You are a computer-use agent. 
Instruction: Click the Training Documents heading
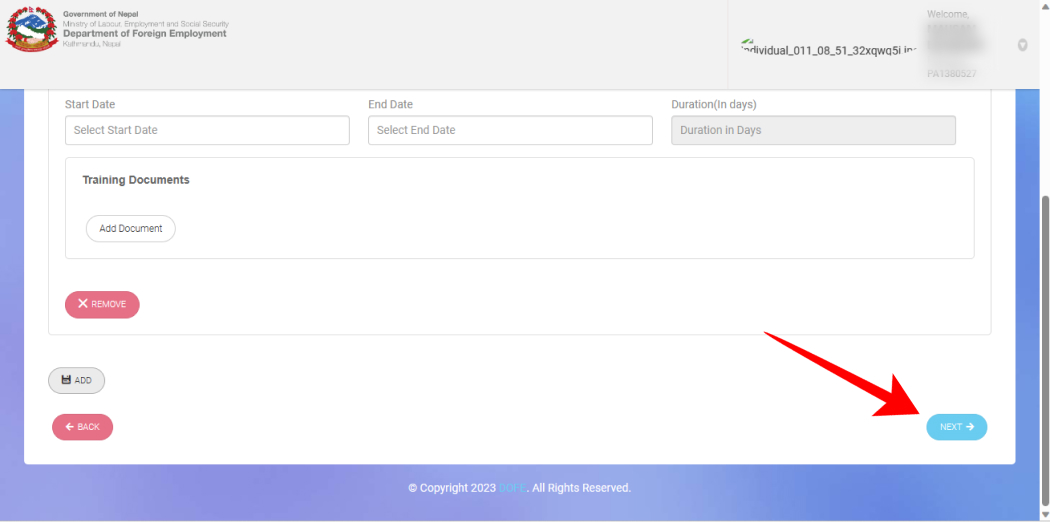point(136,180)
